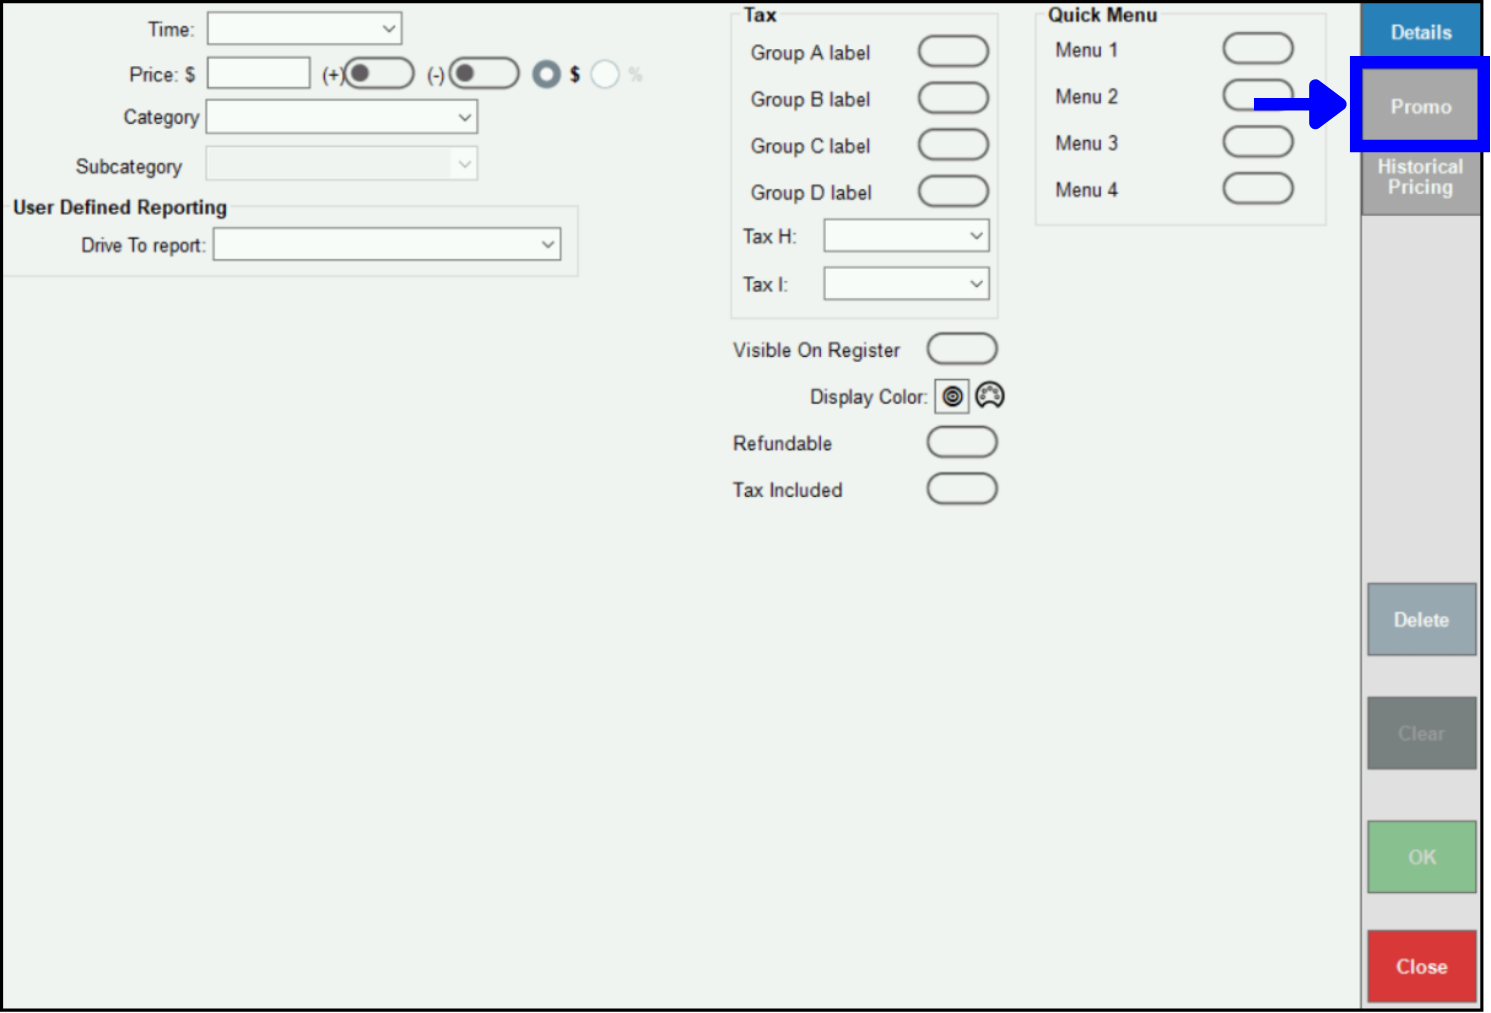The image size is (1491, 1013).
Task: Open the Drive To report dropdown
Action: 387,244
